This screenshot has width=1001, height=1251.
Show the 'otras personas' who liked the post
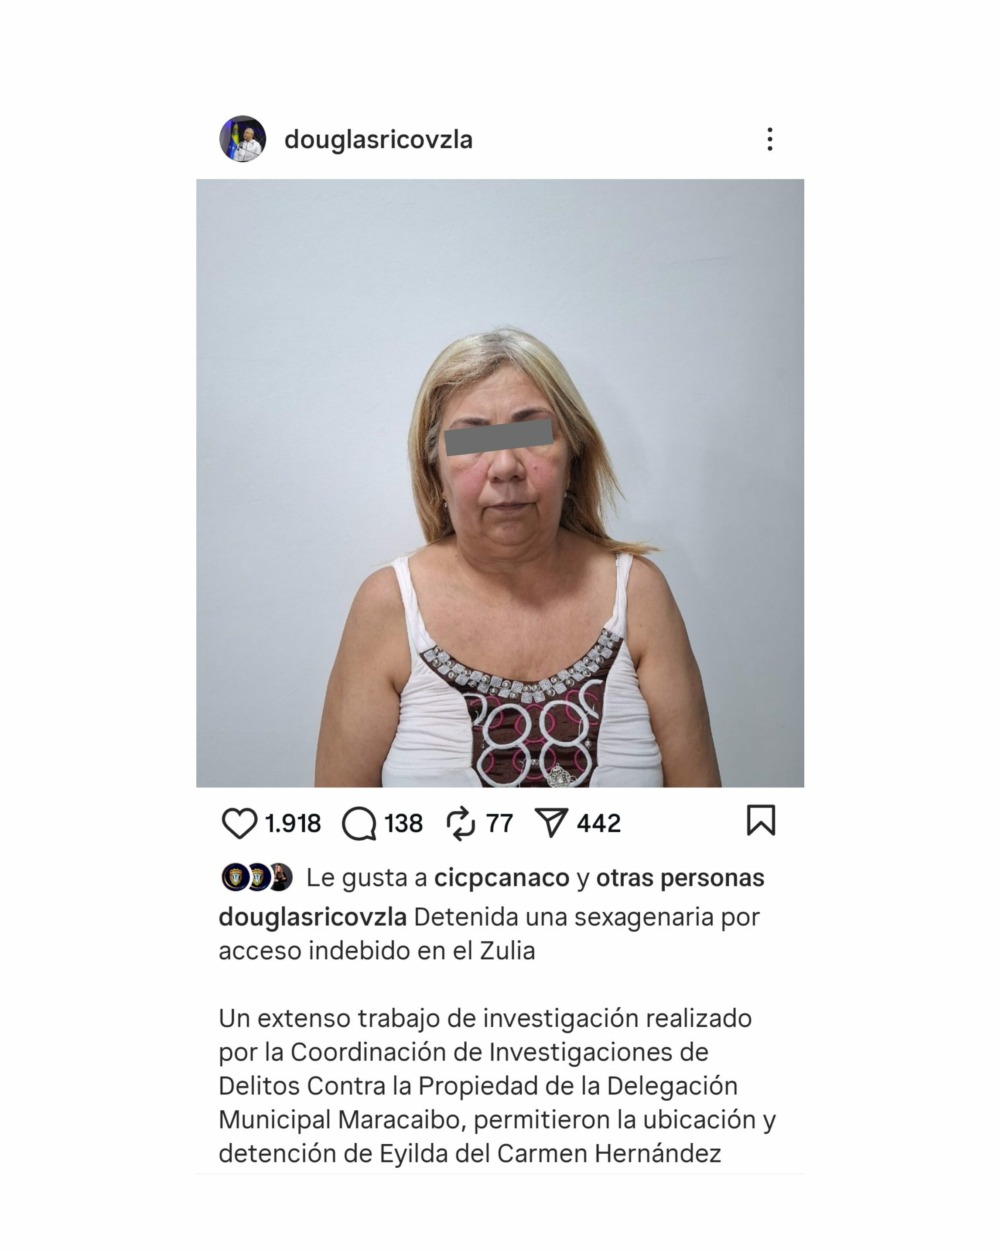(x=680, y=878)
